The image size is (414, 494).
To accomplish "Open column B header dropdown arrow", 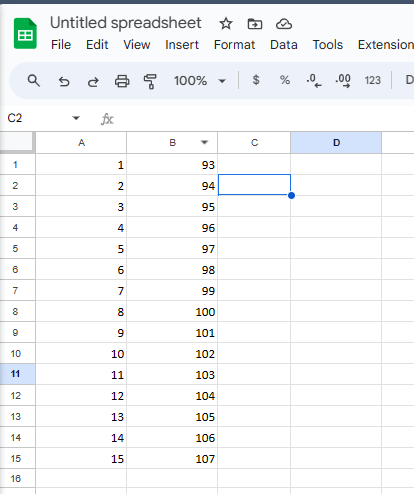I will click(204, 143).
